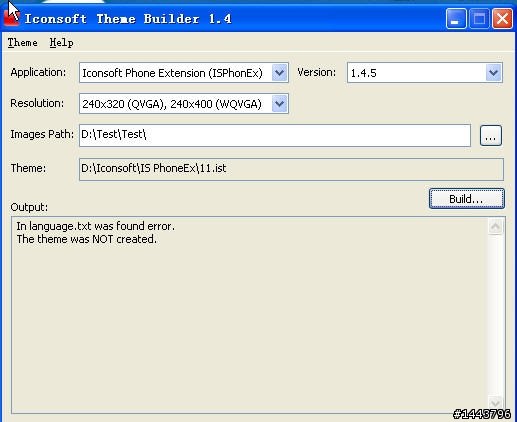Click the 'Images Path:' label
This screenshot has width=517, height=422.
(42, 134)
